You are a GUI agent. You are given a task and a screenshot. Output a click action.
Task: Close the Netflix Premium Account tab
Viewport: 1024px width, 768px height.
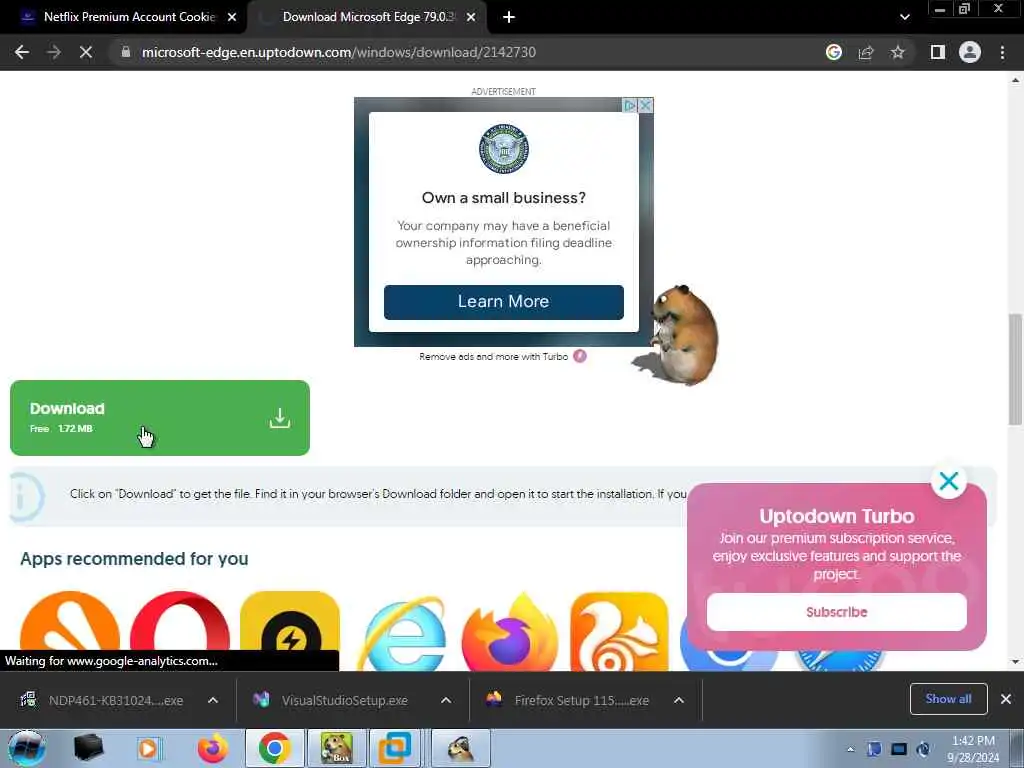pos(232,18)
